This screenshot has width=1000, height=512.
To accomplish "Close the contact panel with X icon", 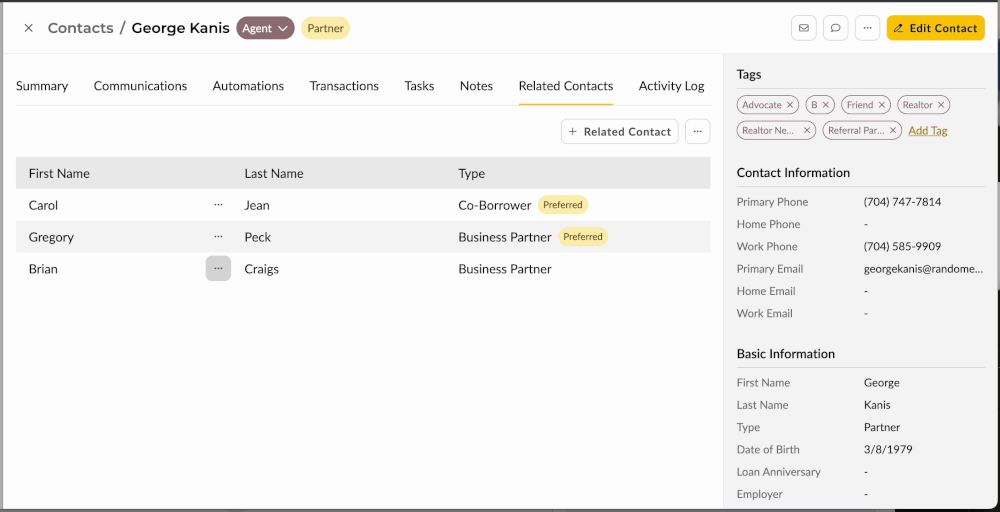I will tap(28, 28).
